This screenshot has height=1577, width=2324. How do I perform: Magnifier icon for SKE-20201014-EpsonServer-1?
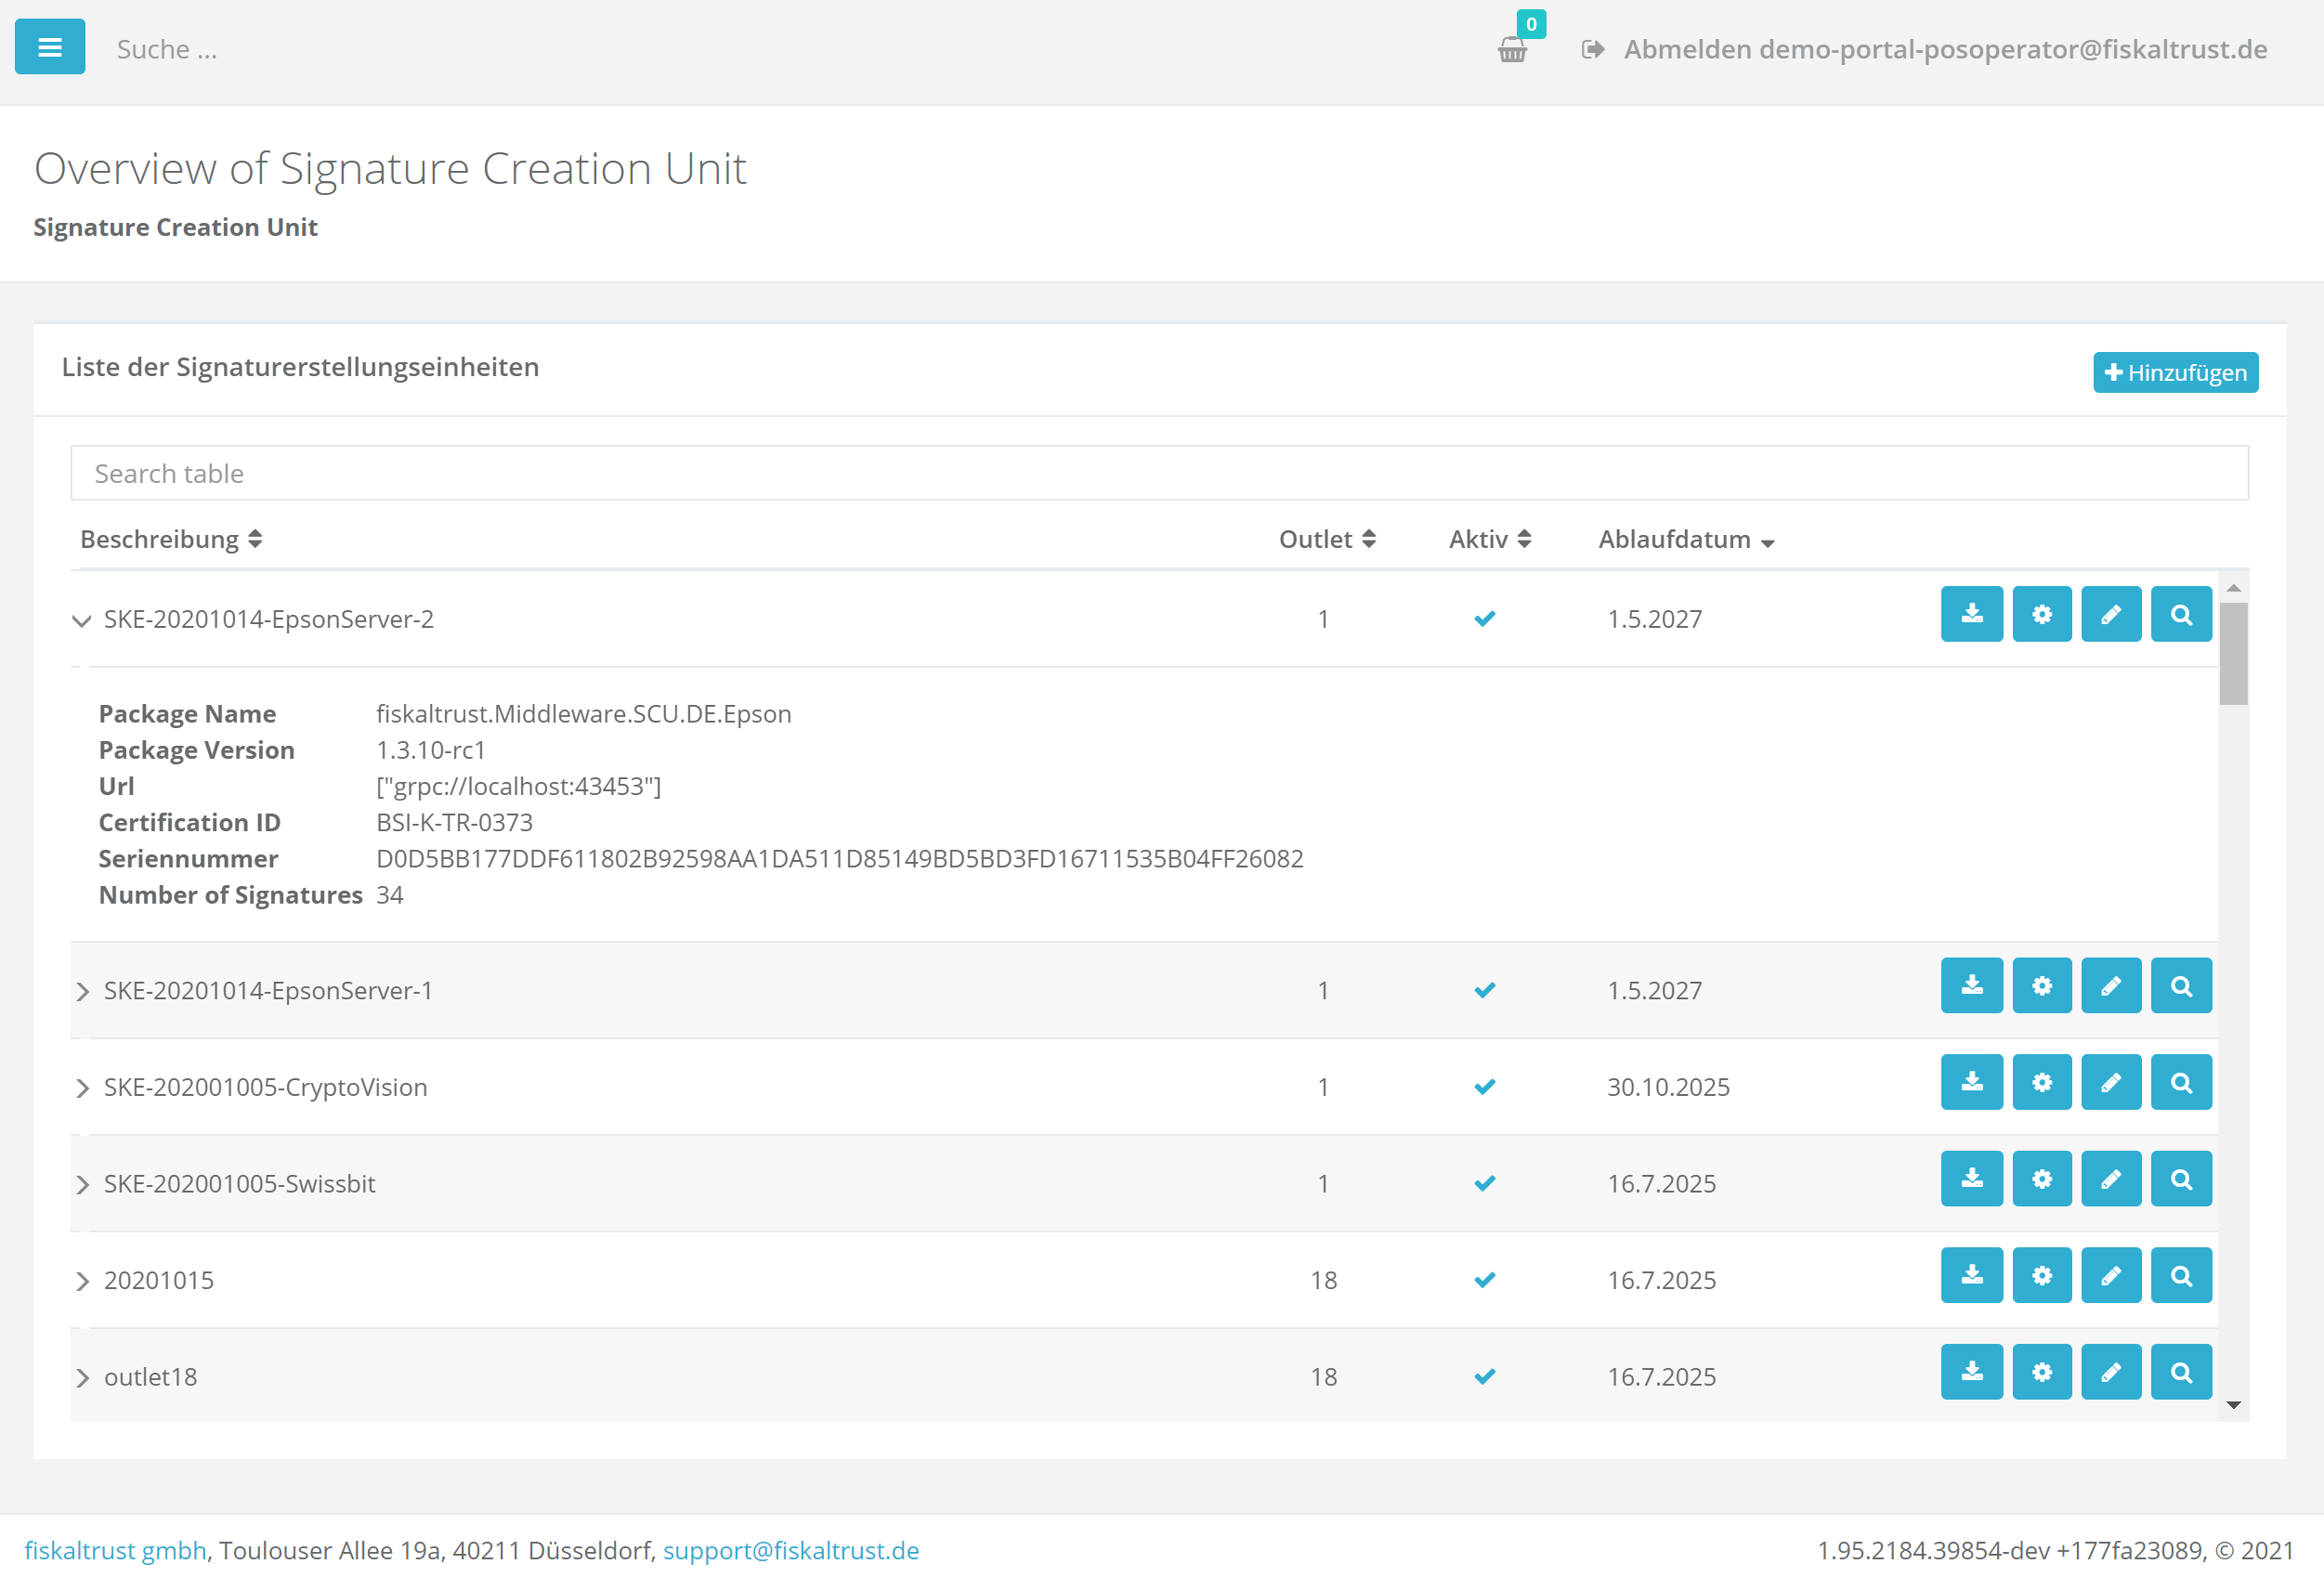coord(2181,986)
